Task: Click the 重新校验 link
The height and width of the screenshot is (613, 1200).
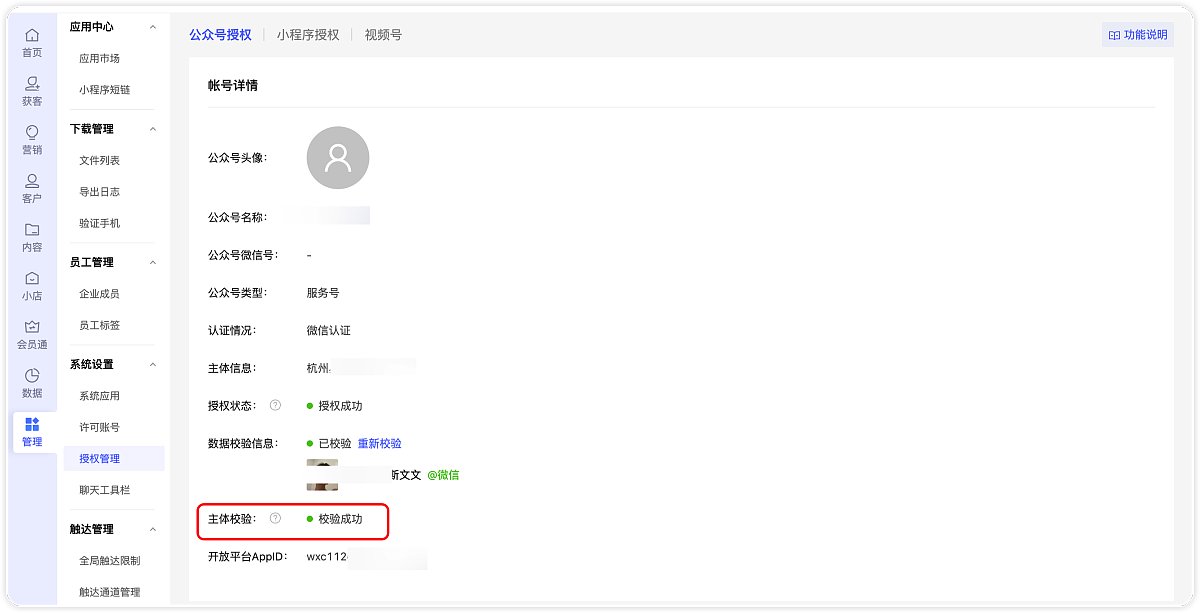Action: coord(380,443)
